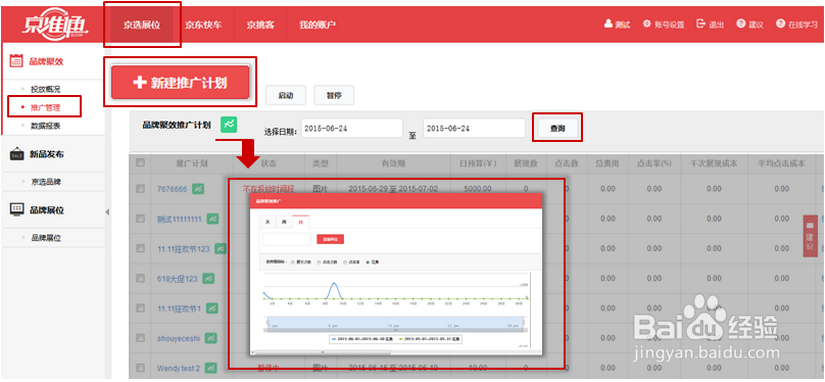Open 账号设置 gear icon
825x382 pixels.
[647, 24]
